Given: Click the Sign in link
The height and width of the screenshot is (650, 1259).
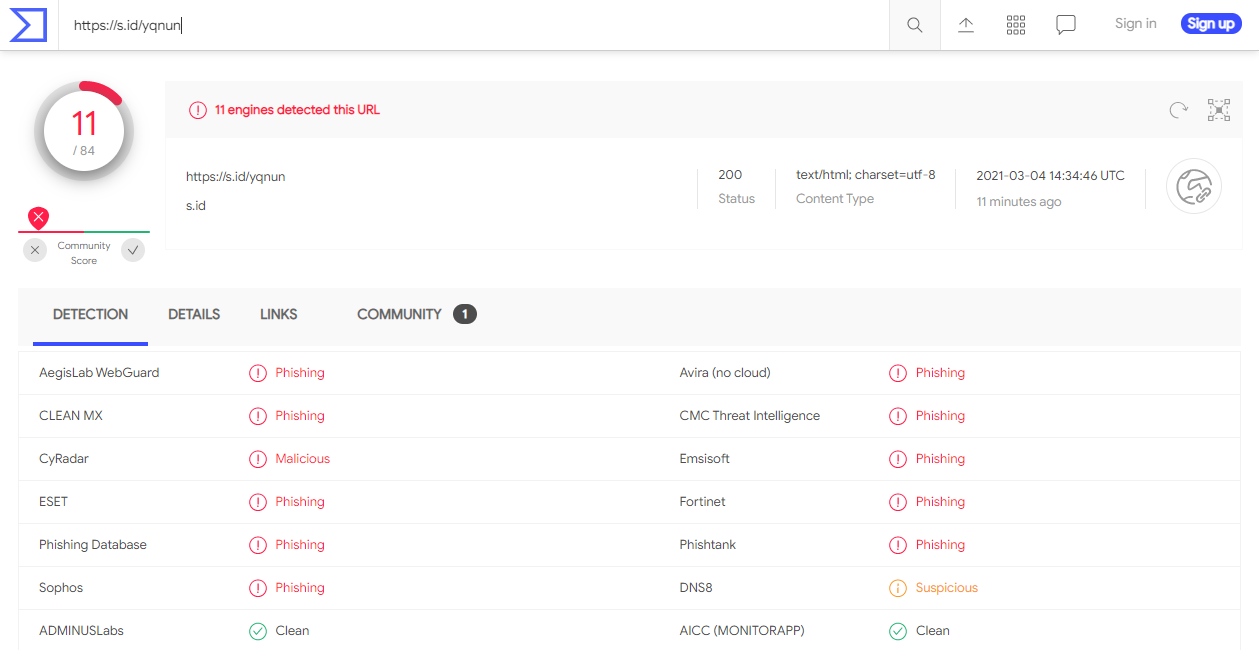Looking at the screenshot, I should [x=1135, y=24].
